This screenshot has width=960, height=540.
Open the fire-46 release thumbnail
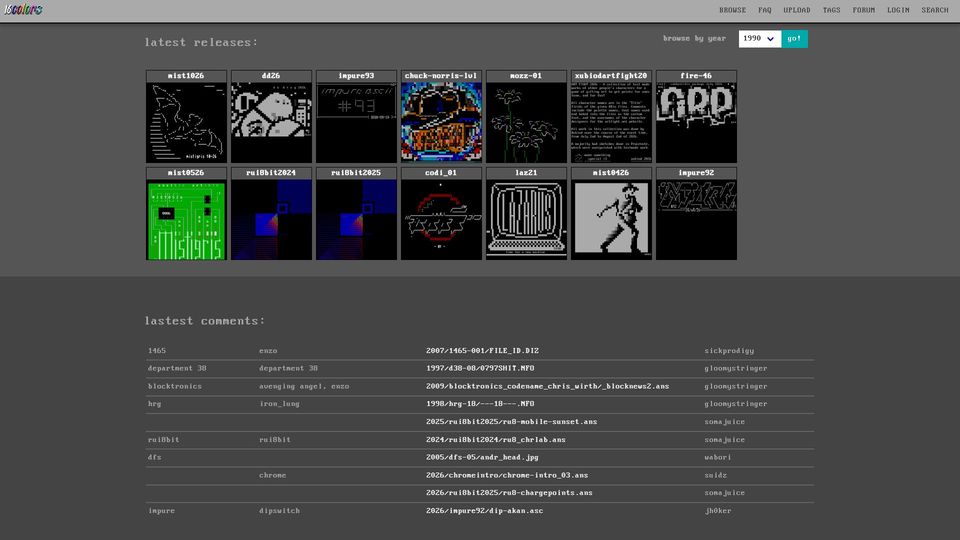(696, 116)
